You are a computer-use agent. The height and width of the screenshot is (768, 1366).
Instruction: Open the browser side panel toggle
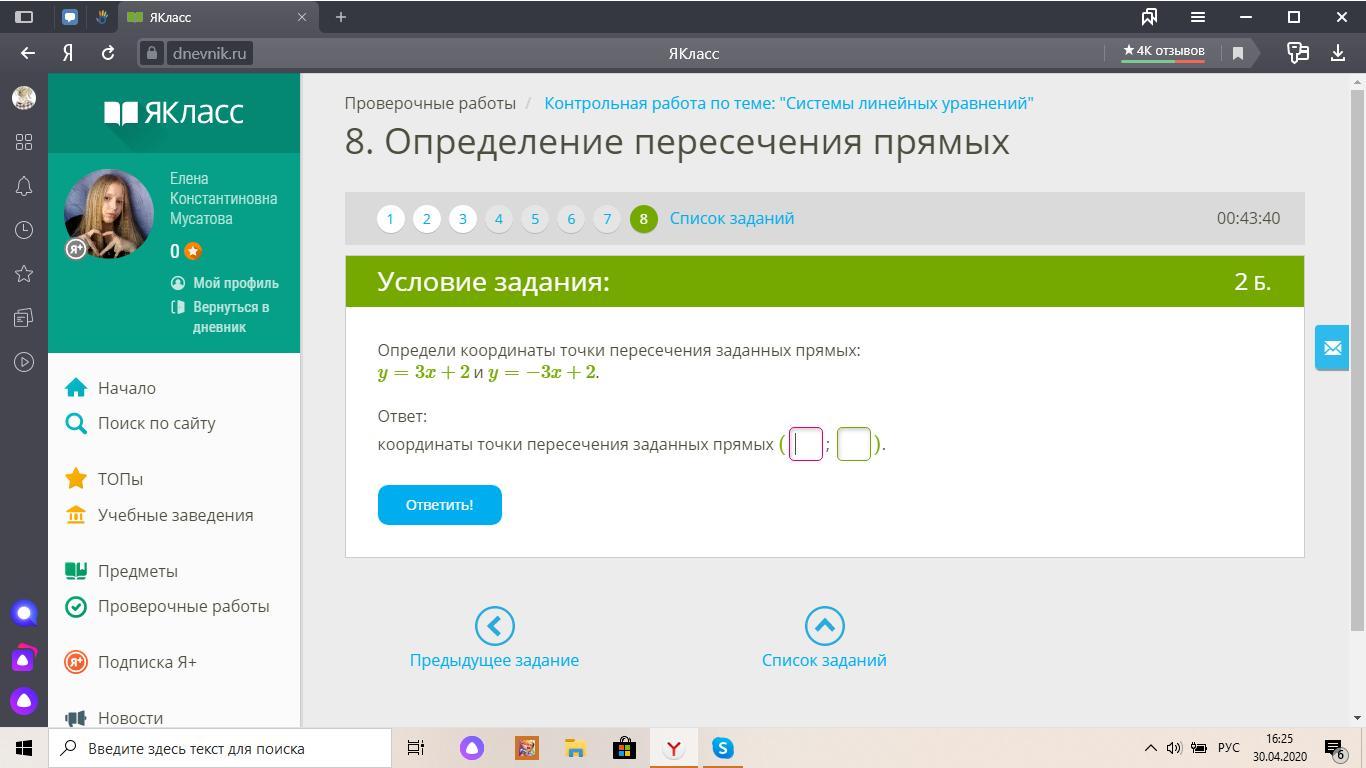coord(24,17)
